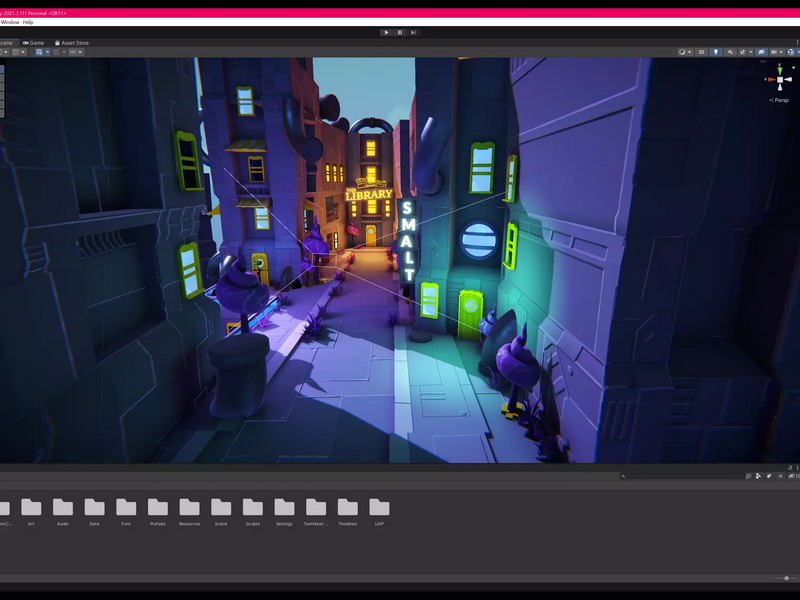This screenshot has height=600, width=800.
Task: Toggle the 2D view mode button
Action: pyautogui.click(x=702, y=52)
